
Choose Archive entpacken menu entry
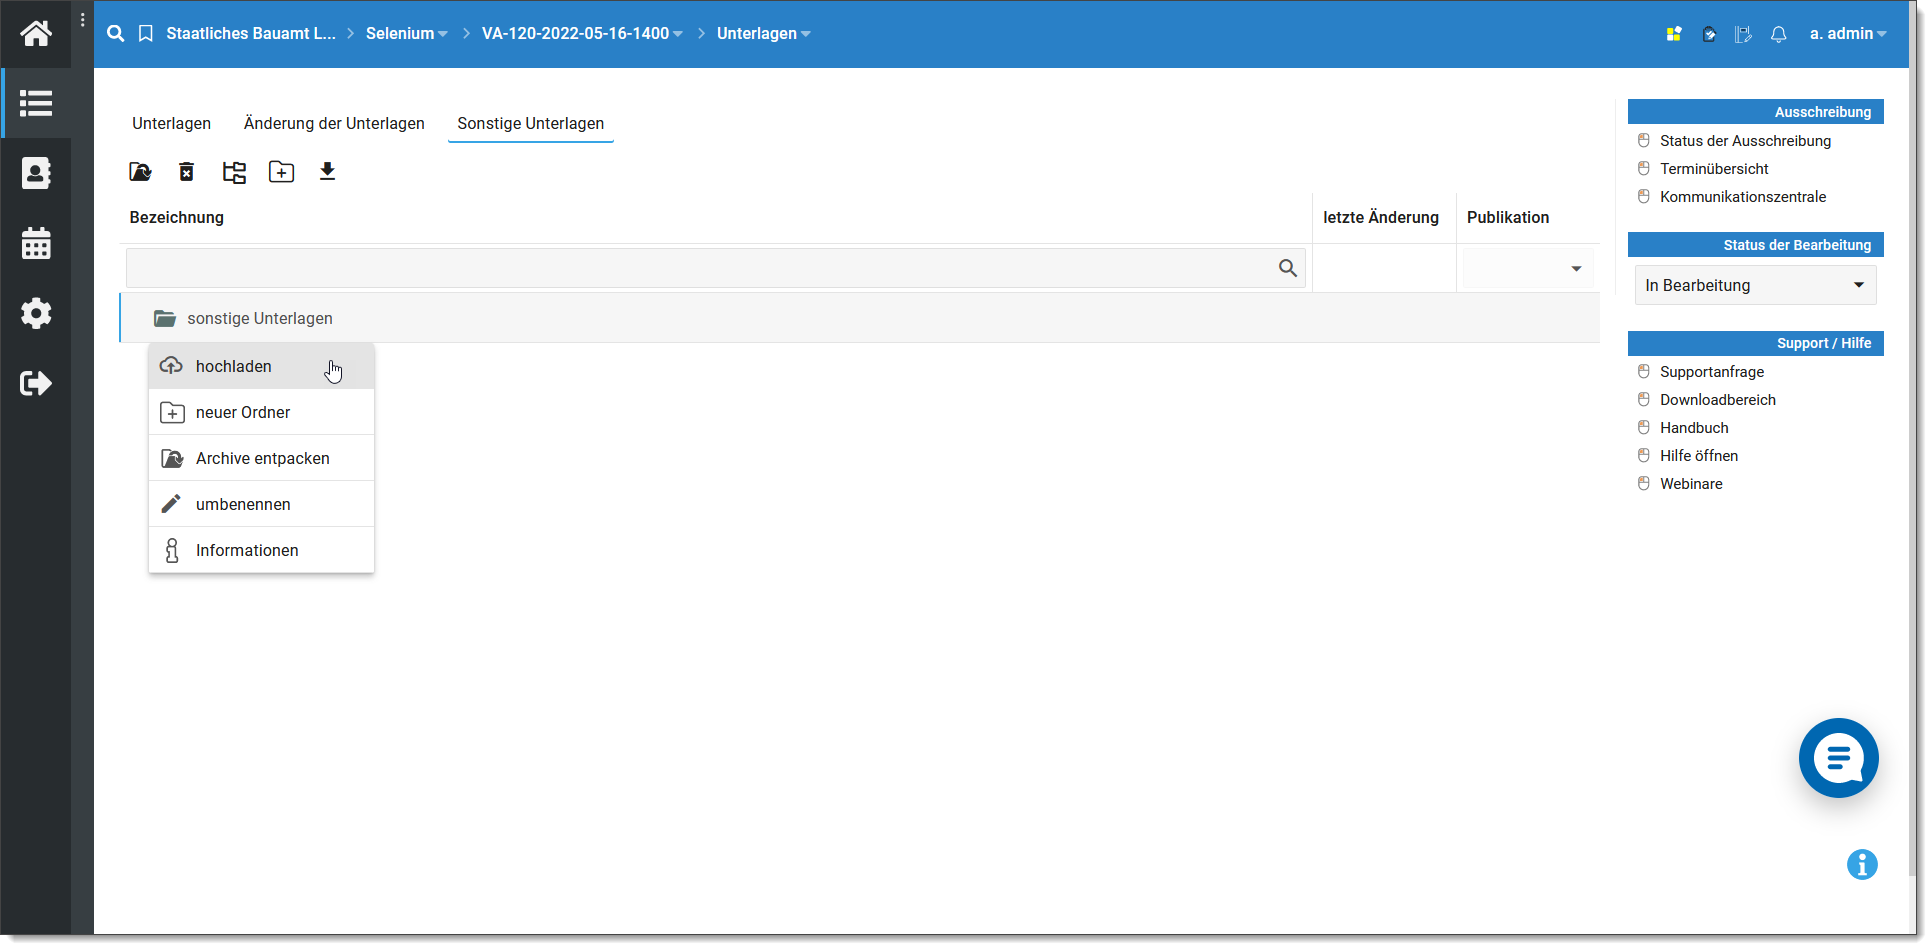(261, 458)
